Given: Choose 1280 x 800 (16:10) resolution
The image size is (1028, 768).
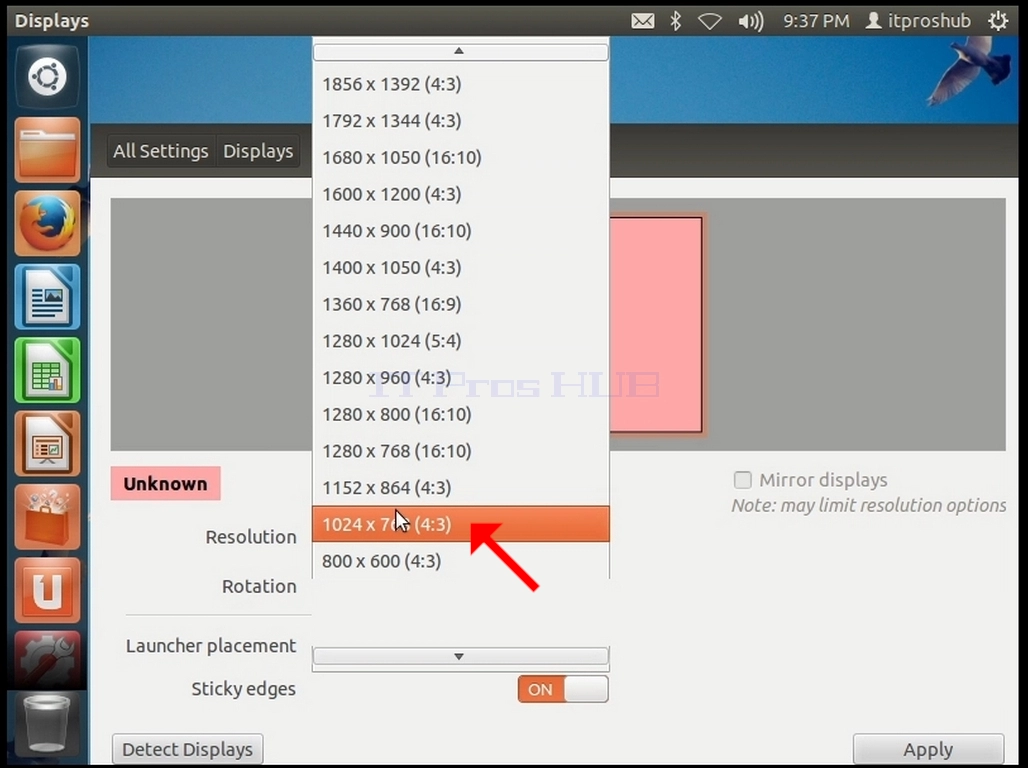Looking at the screenshot, I should (461, 414).
